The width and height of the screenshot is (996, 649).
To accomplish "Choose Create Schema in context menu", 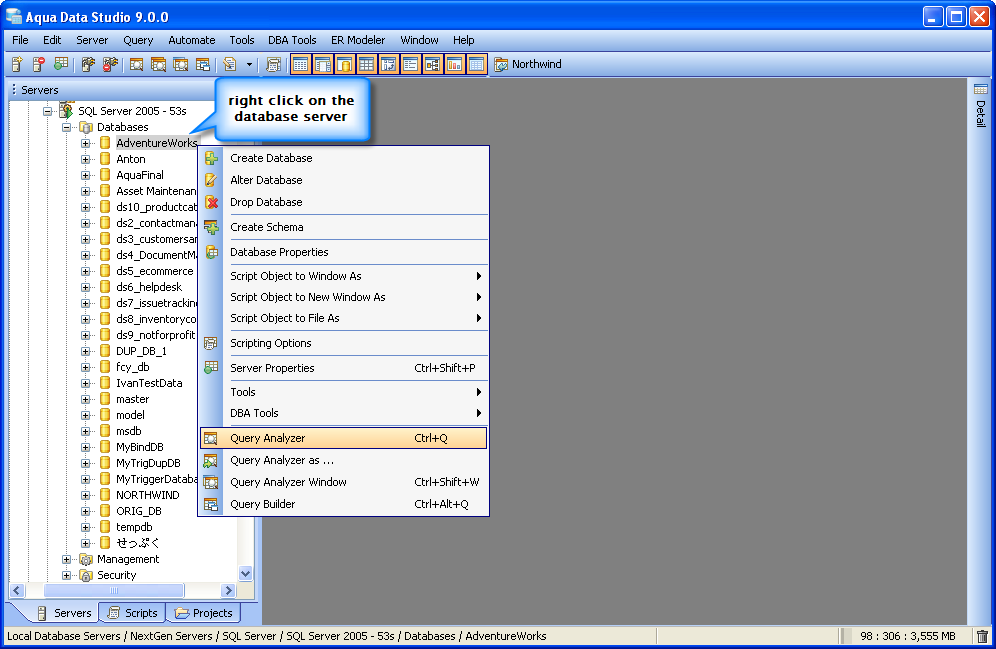I will click(x=344, y=227).
